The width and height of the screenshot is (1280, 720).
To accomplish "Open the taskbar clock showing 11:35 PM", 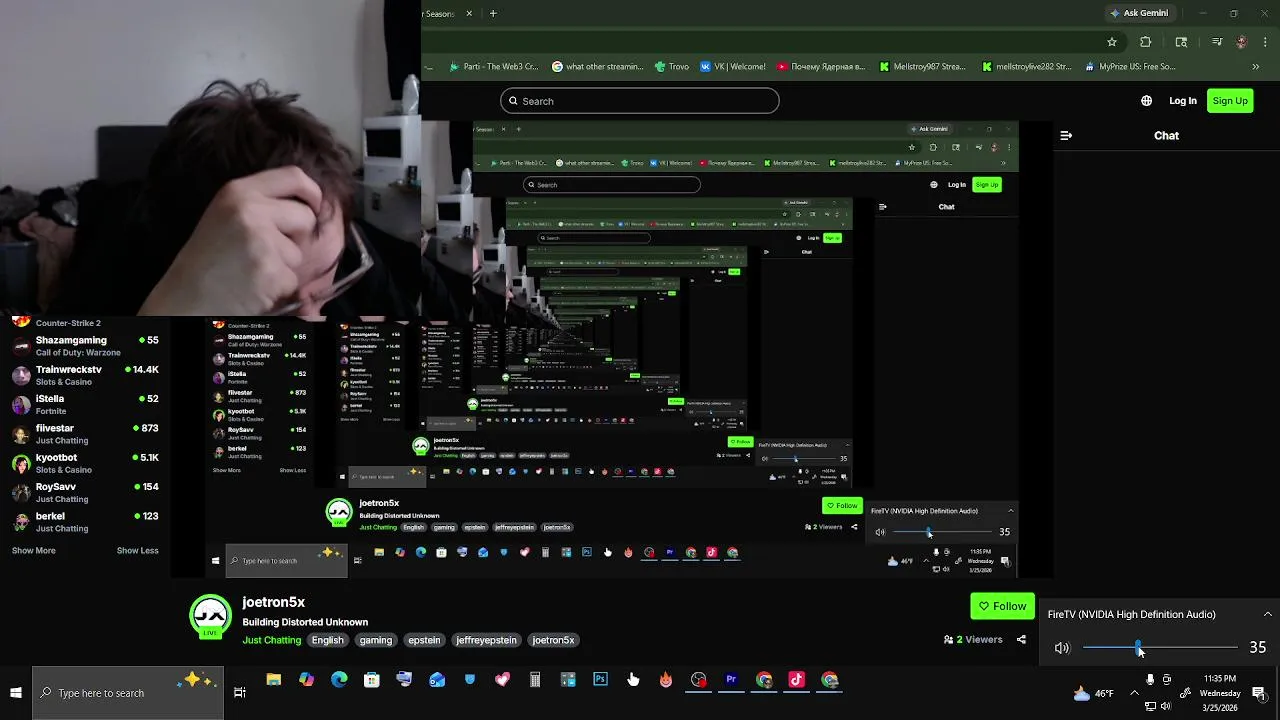I will [x=1220, y=693].
